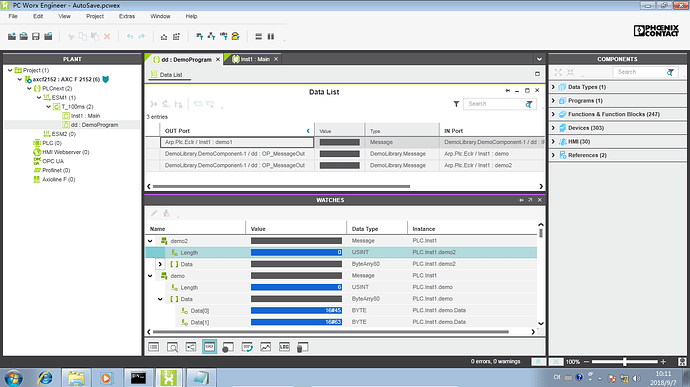
Task: Undo the last action with the toolbar arrow
Action: (130, 37)
